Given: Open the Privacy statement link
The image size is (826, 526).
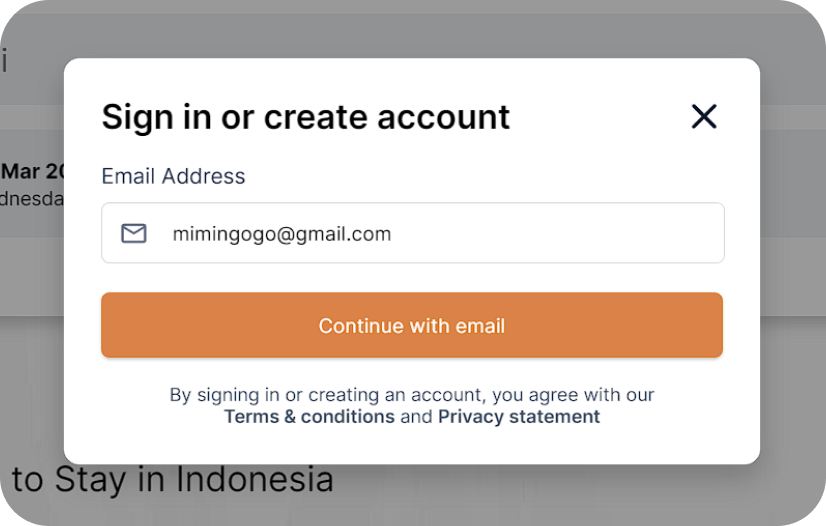Looking at the screenshot, I should click(519, 417).
